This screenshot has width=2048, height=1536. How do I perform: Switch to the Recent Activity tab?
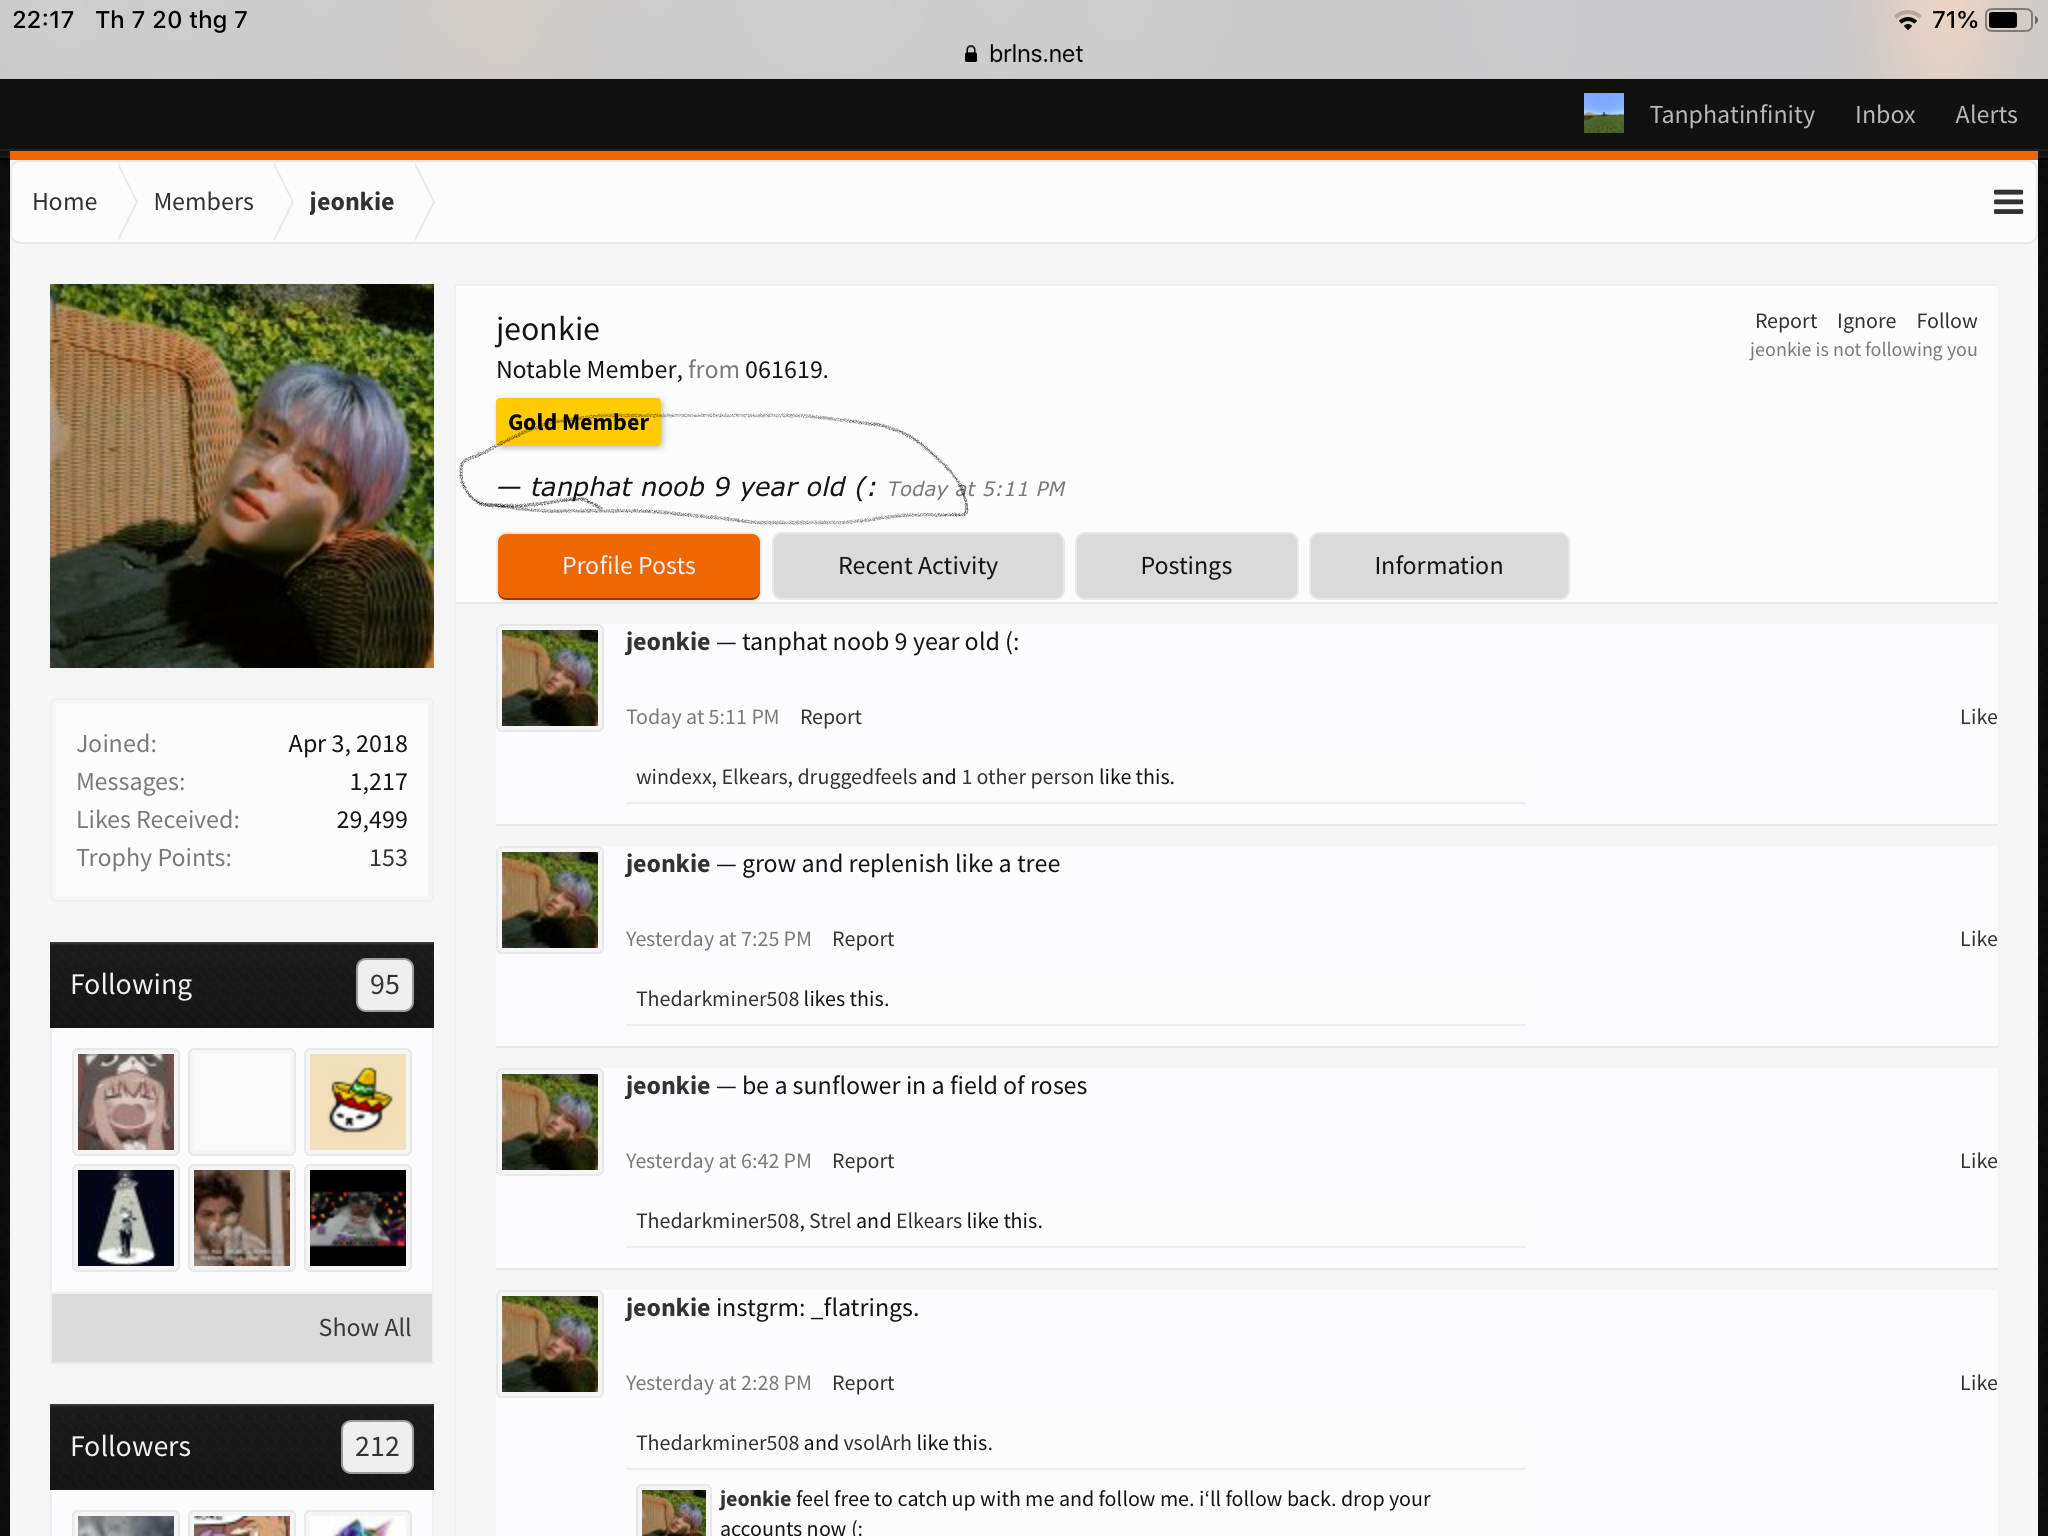pos(918,566)
